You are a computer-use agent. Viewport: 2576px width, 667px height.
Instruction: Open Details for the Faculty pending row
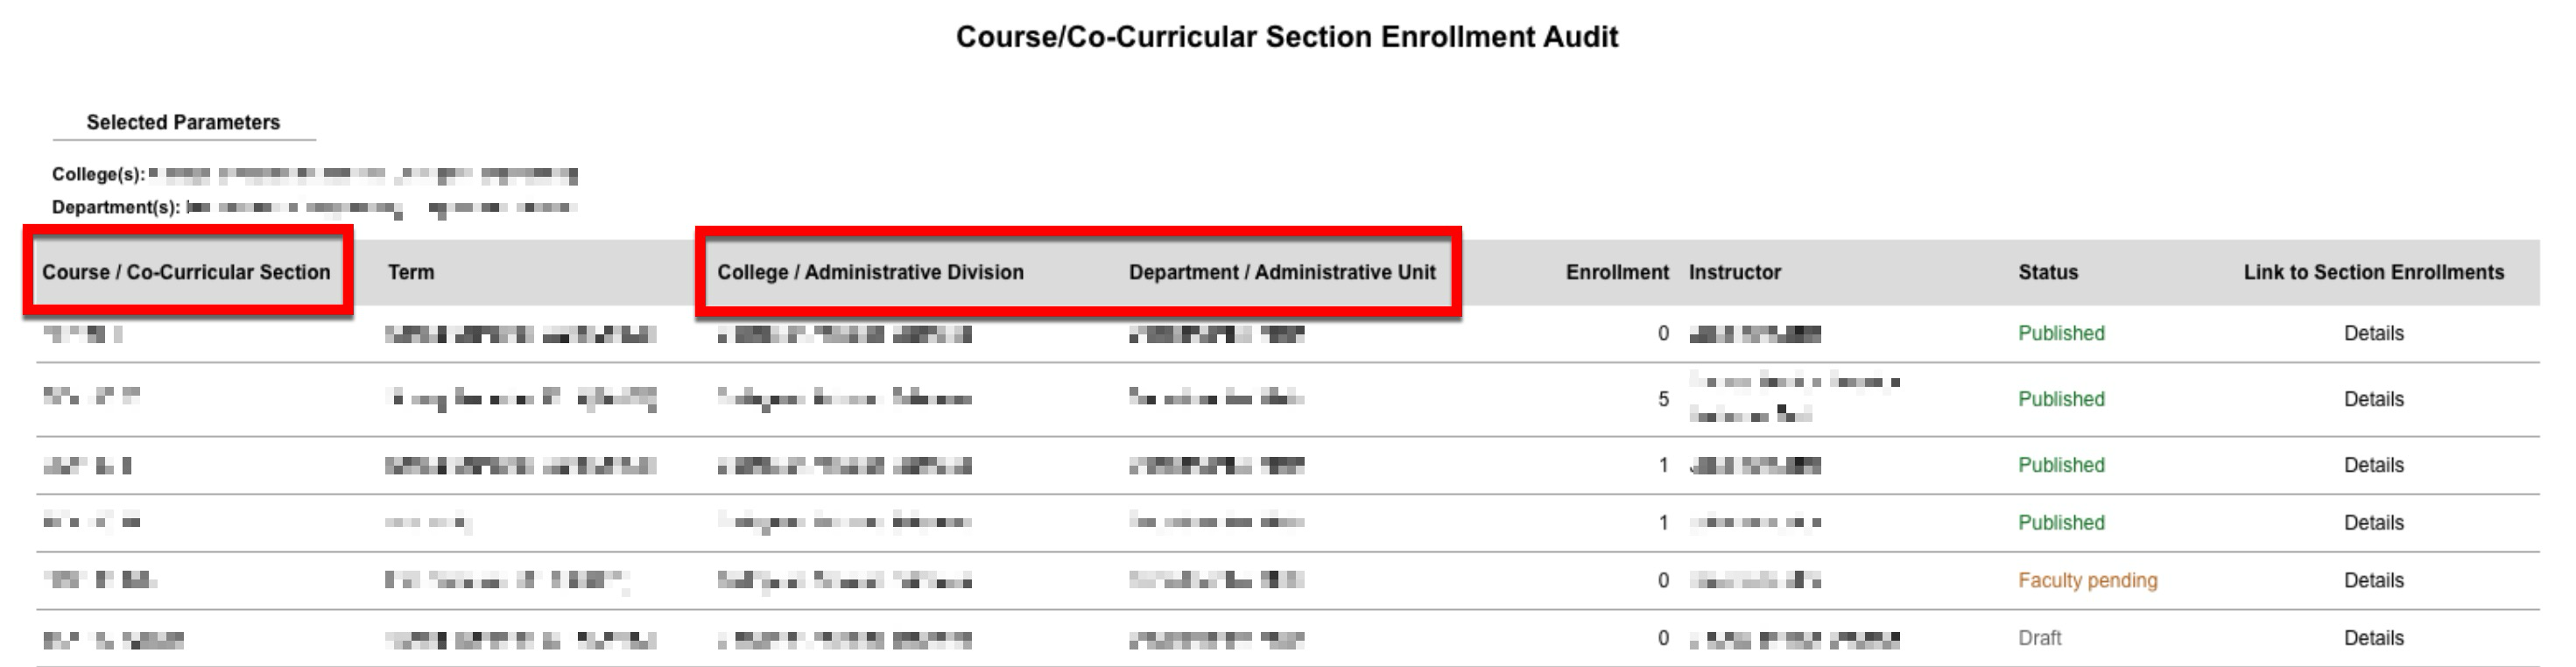point(2373,580)
